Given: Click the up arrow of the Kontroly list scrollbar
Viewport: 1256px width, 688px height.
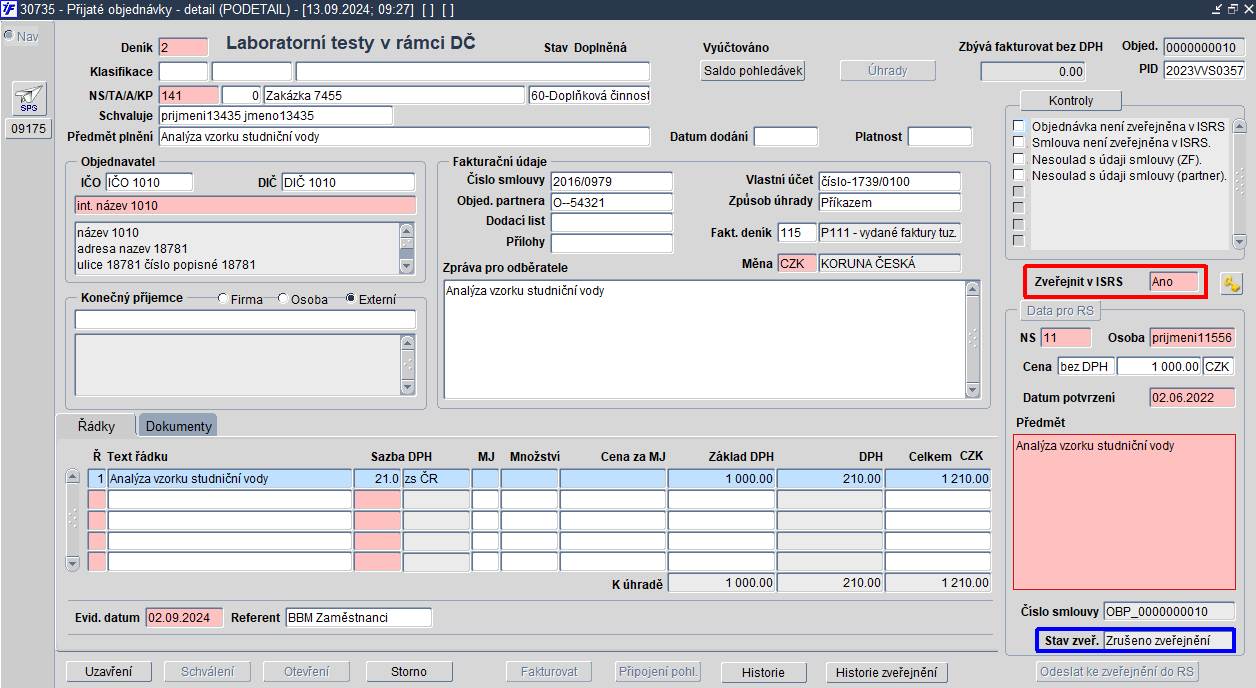Looking at the screenshot, I should pos(1240,126).
